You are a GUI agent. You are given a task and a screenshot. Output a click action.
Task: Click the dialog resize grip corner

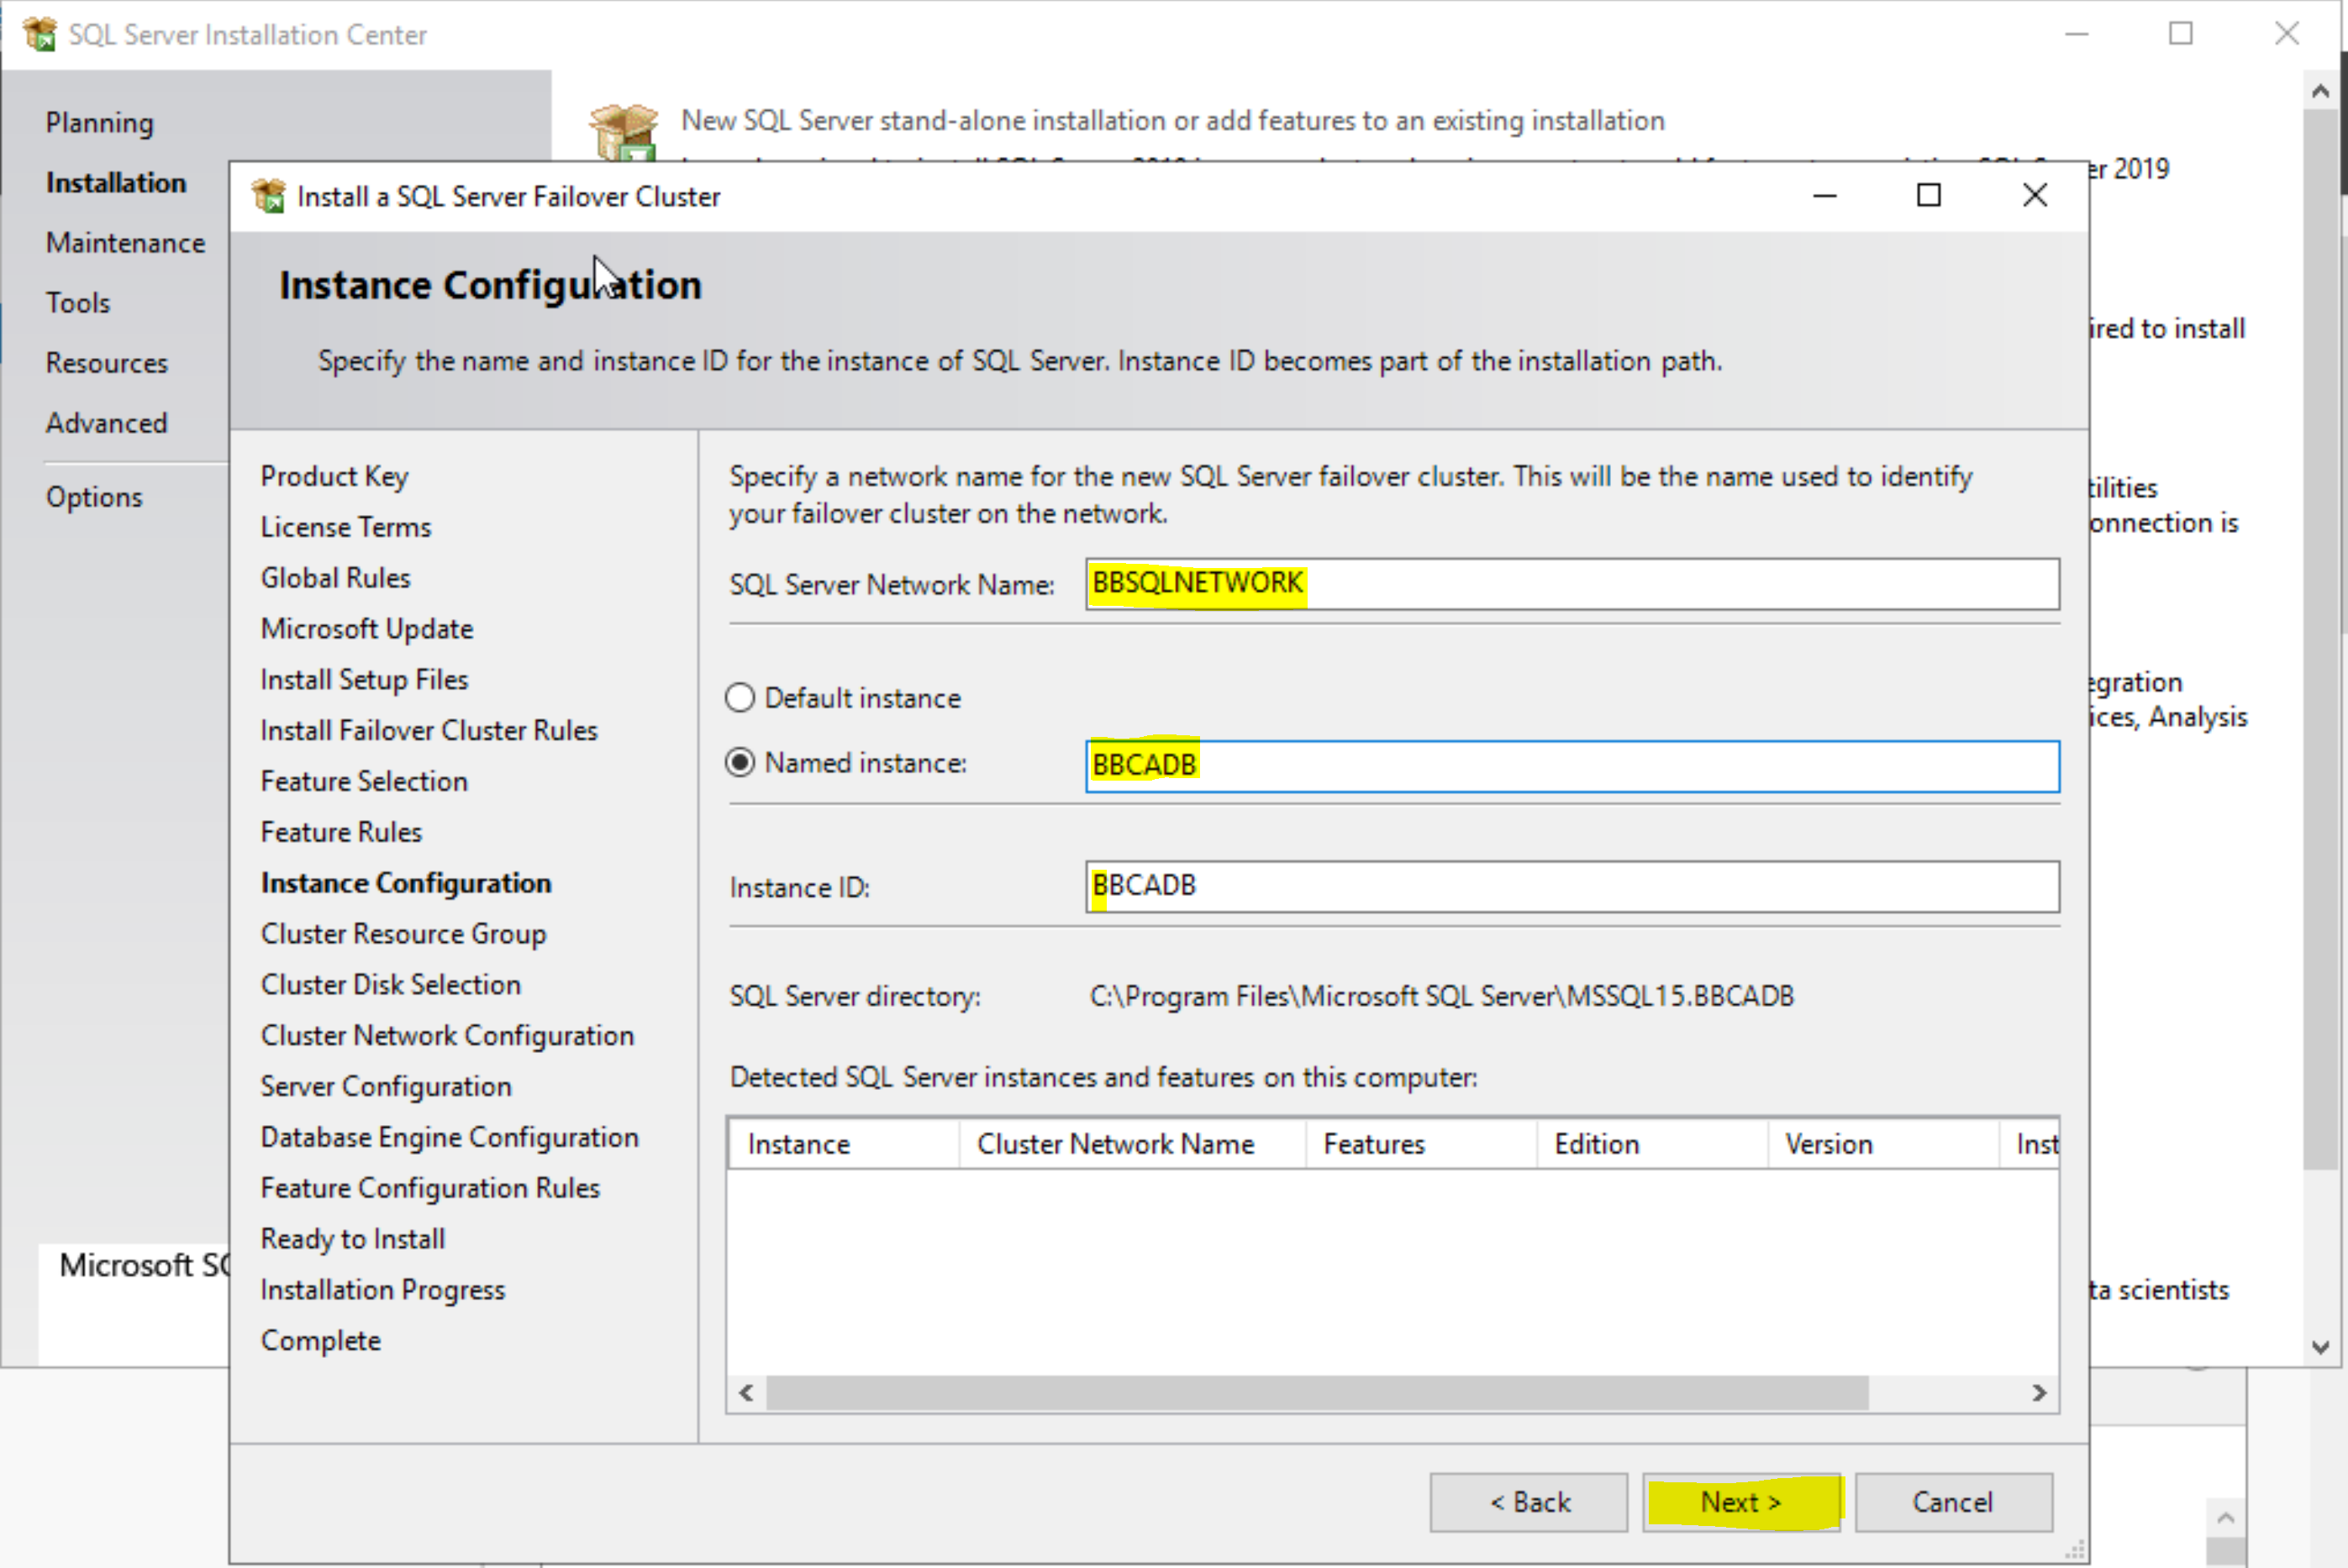point(2075,1550)
